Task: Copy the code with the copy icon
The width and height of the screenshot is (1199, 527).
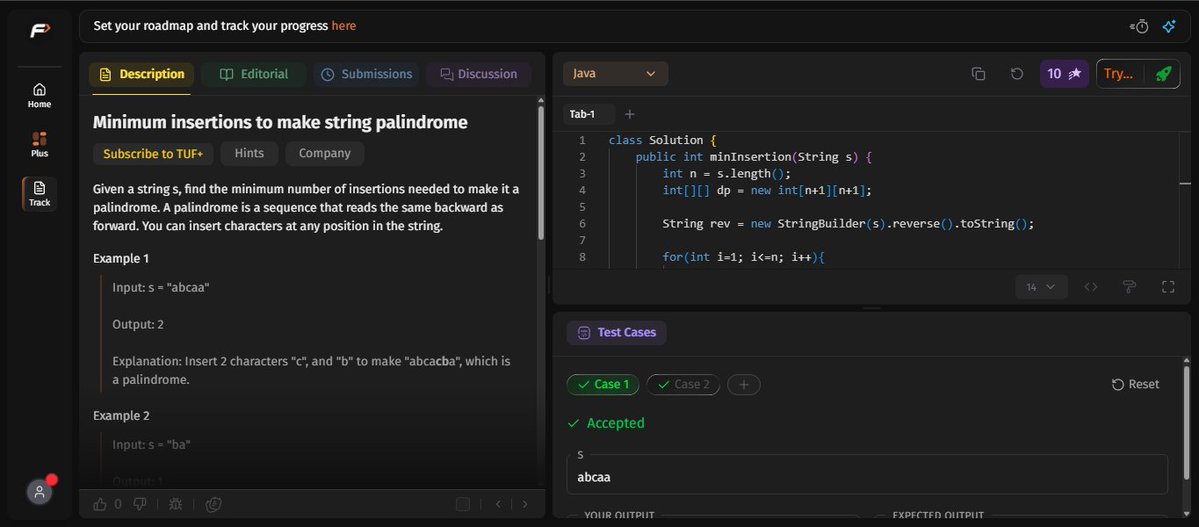Action: pos(978,74)
